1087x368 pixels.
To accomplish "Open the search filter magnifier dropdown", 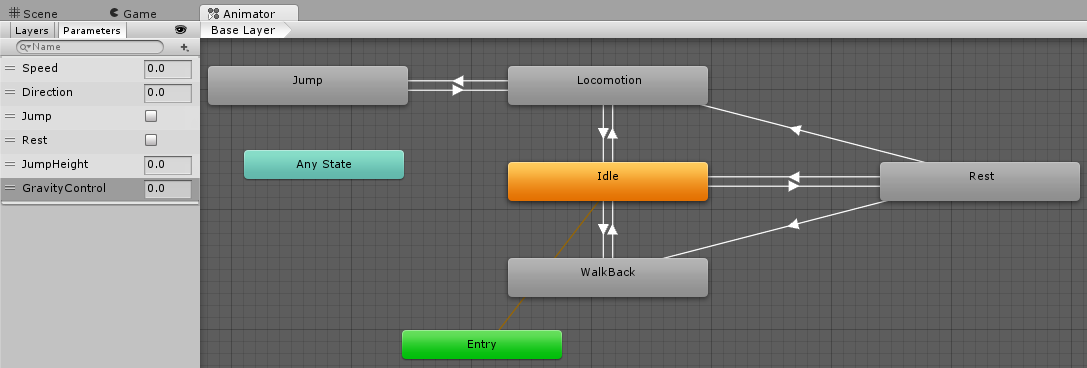I will (x=25, y=47).
